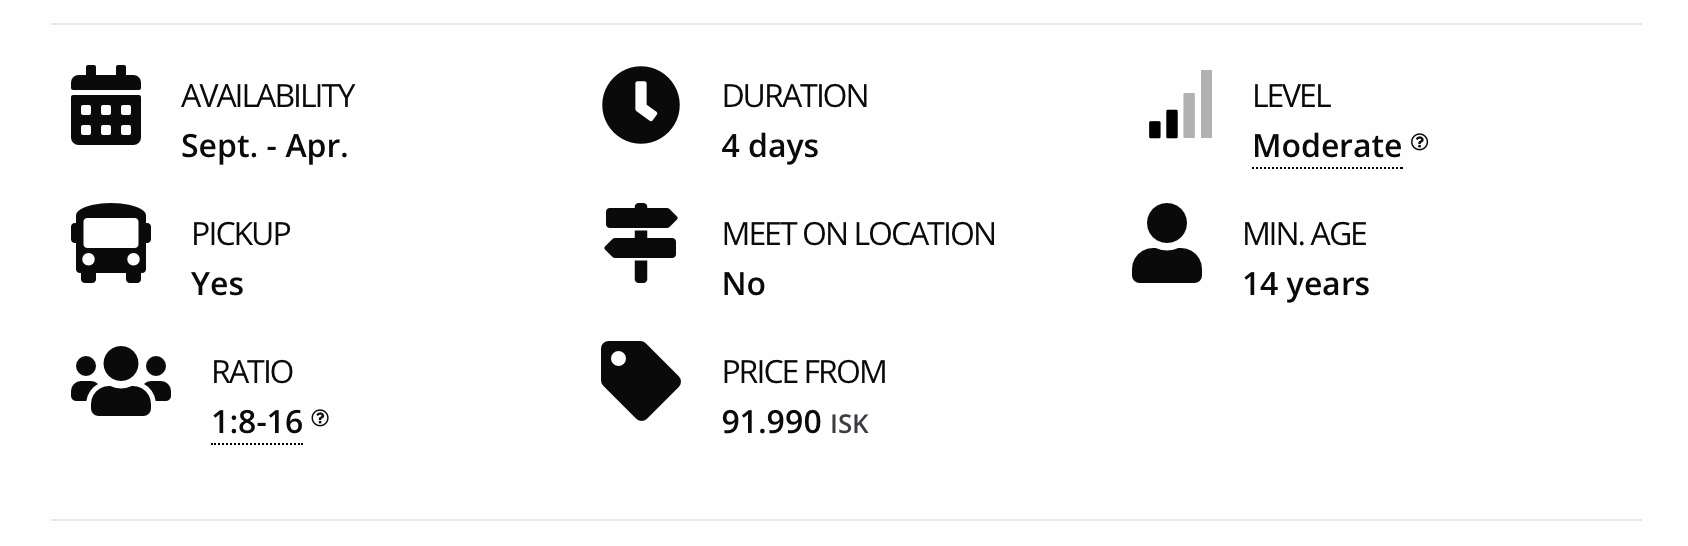Click the signal bars level icon
Image resolution: width=1688 pixels, height=546 pixels.
click(1180, 104)
